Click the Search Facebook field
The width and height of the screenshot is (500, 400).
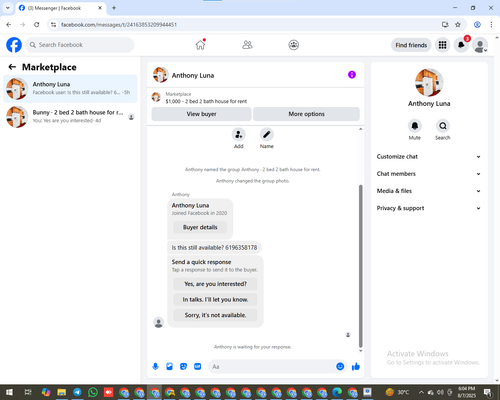tap(80, 45)
